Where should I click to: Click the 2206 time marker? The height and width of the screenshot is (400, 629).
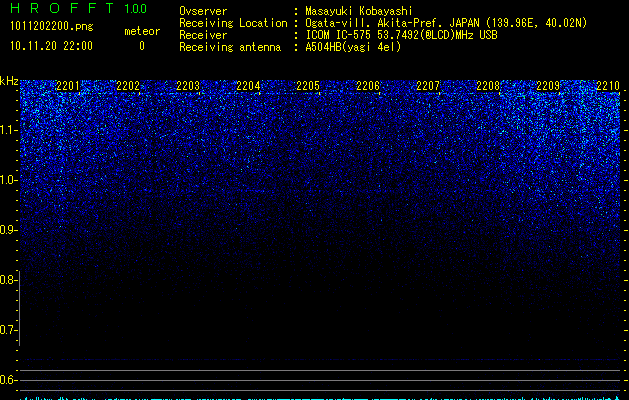pos(368,85)
